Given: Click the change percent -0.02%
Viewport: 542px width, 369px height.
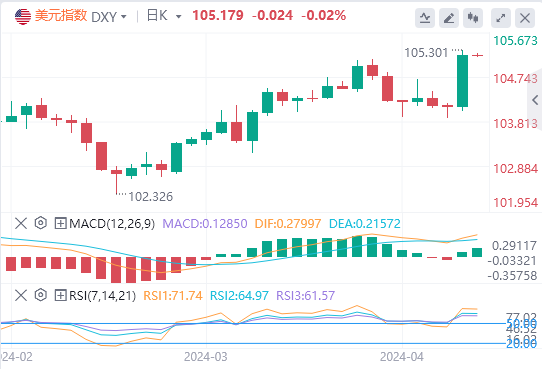Looking at the screenshot, I should point(324,16).
